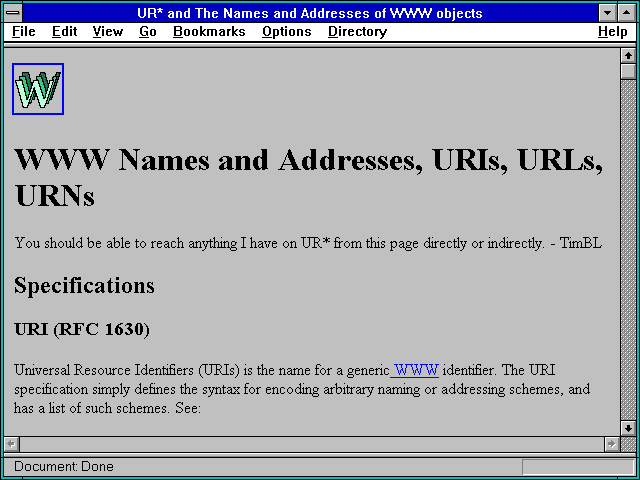Click the 'Document: Done' status text
The image size is (640, 480).
[x=64, y=466]
